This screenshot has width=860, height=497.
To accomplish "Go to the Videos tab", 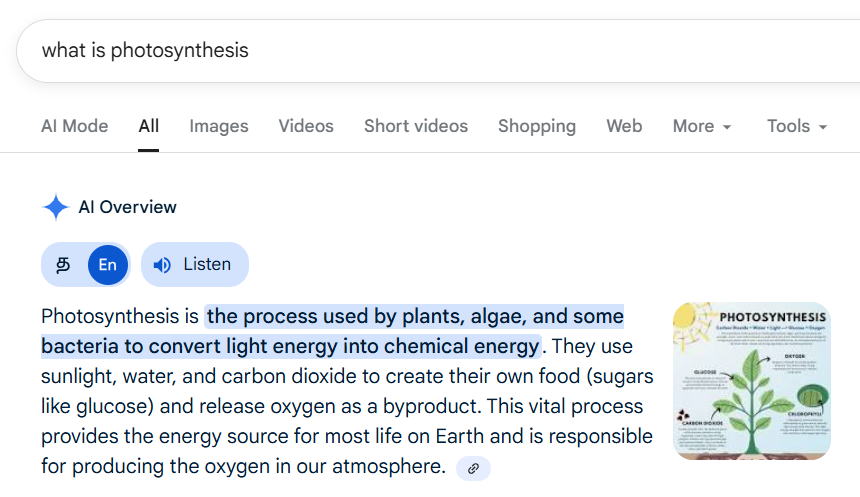I will (306, 126).
